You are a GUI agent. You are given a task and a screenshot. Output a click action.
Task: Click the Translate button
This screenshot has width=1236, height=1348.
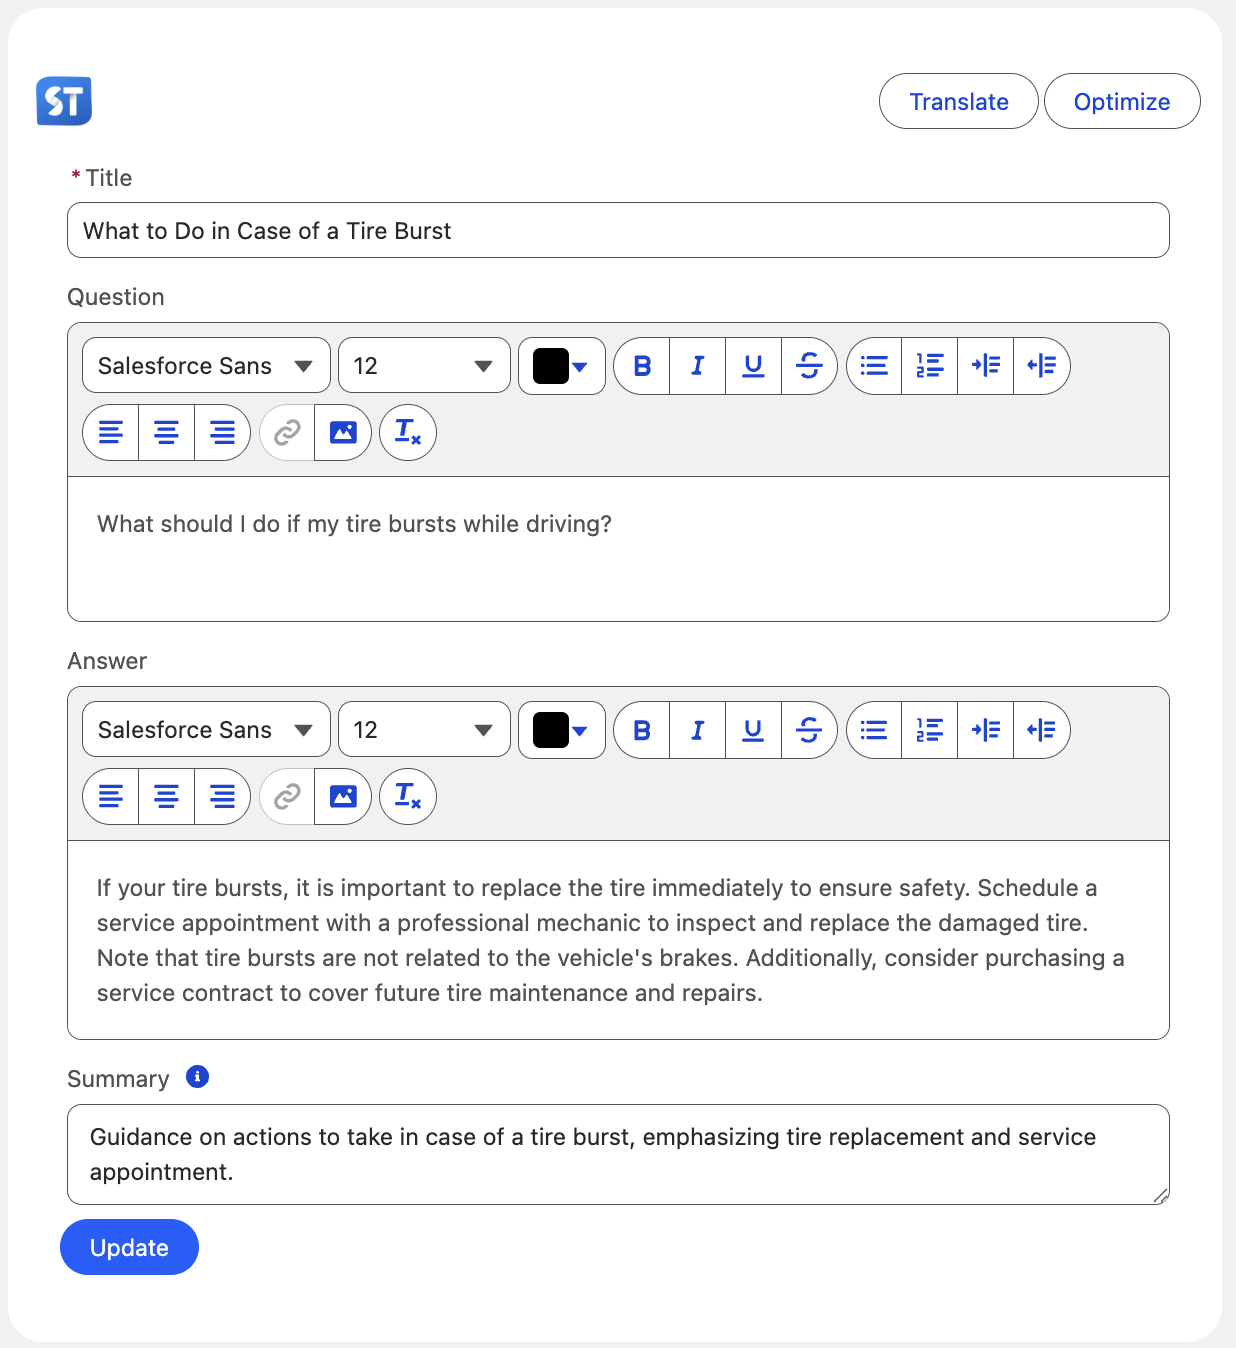pyautogui.click(x=959, y=101)
